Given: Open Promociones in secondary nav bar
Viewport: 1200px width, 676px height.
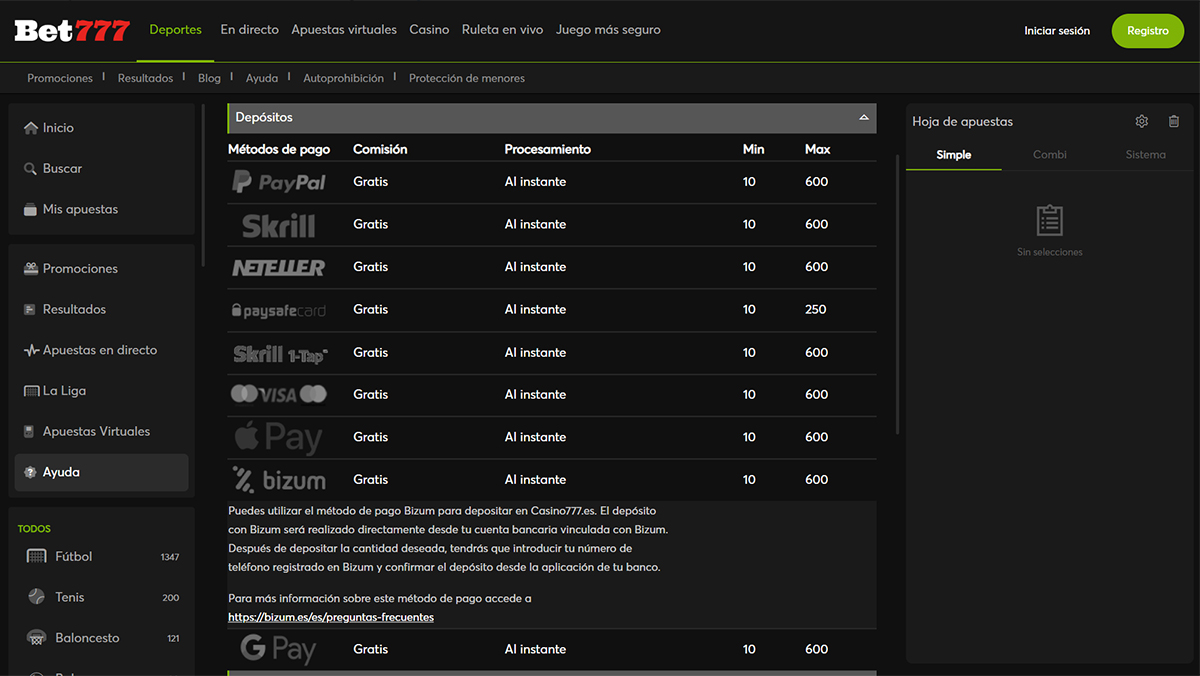Looking at the screenshot, I should coord(60,78).
